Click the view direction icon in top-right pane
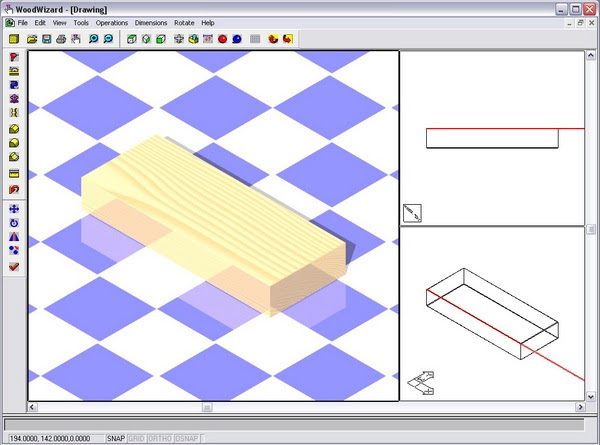 [412, 213]
